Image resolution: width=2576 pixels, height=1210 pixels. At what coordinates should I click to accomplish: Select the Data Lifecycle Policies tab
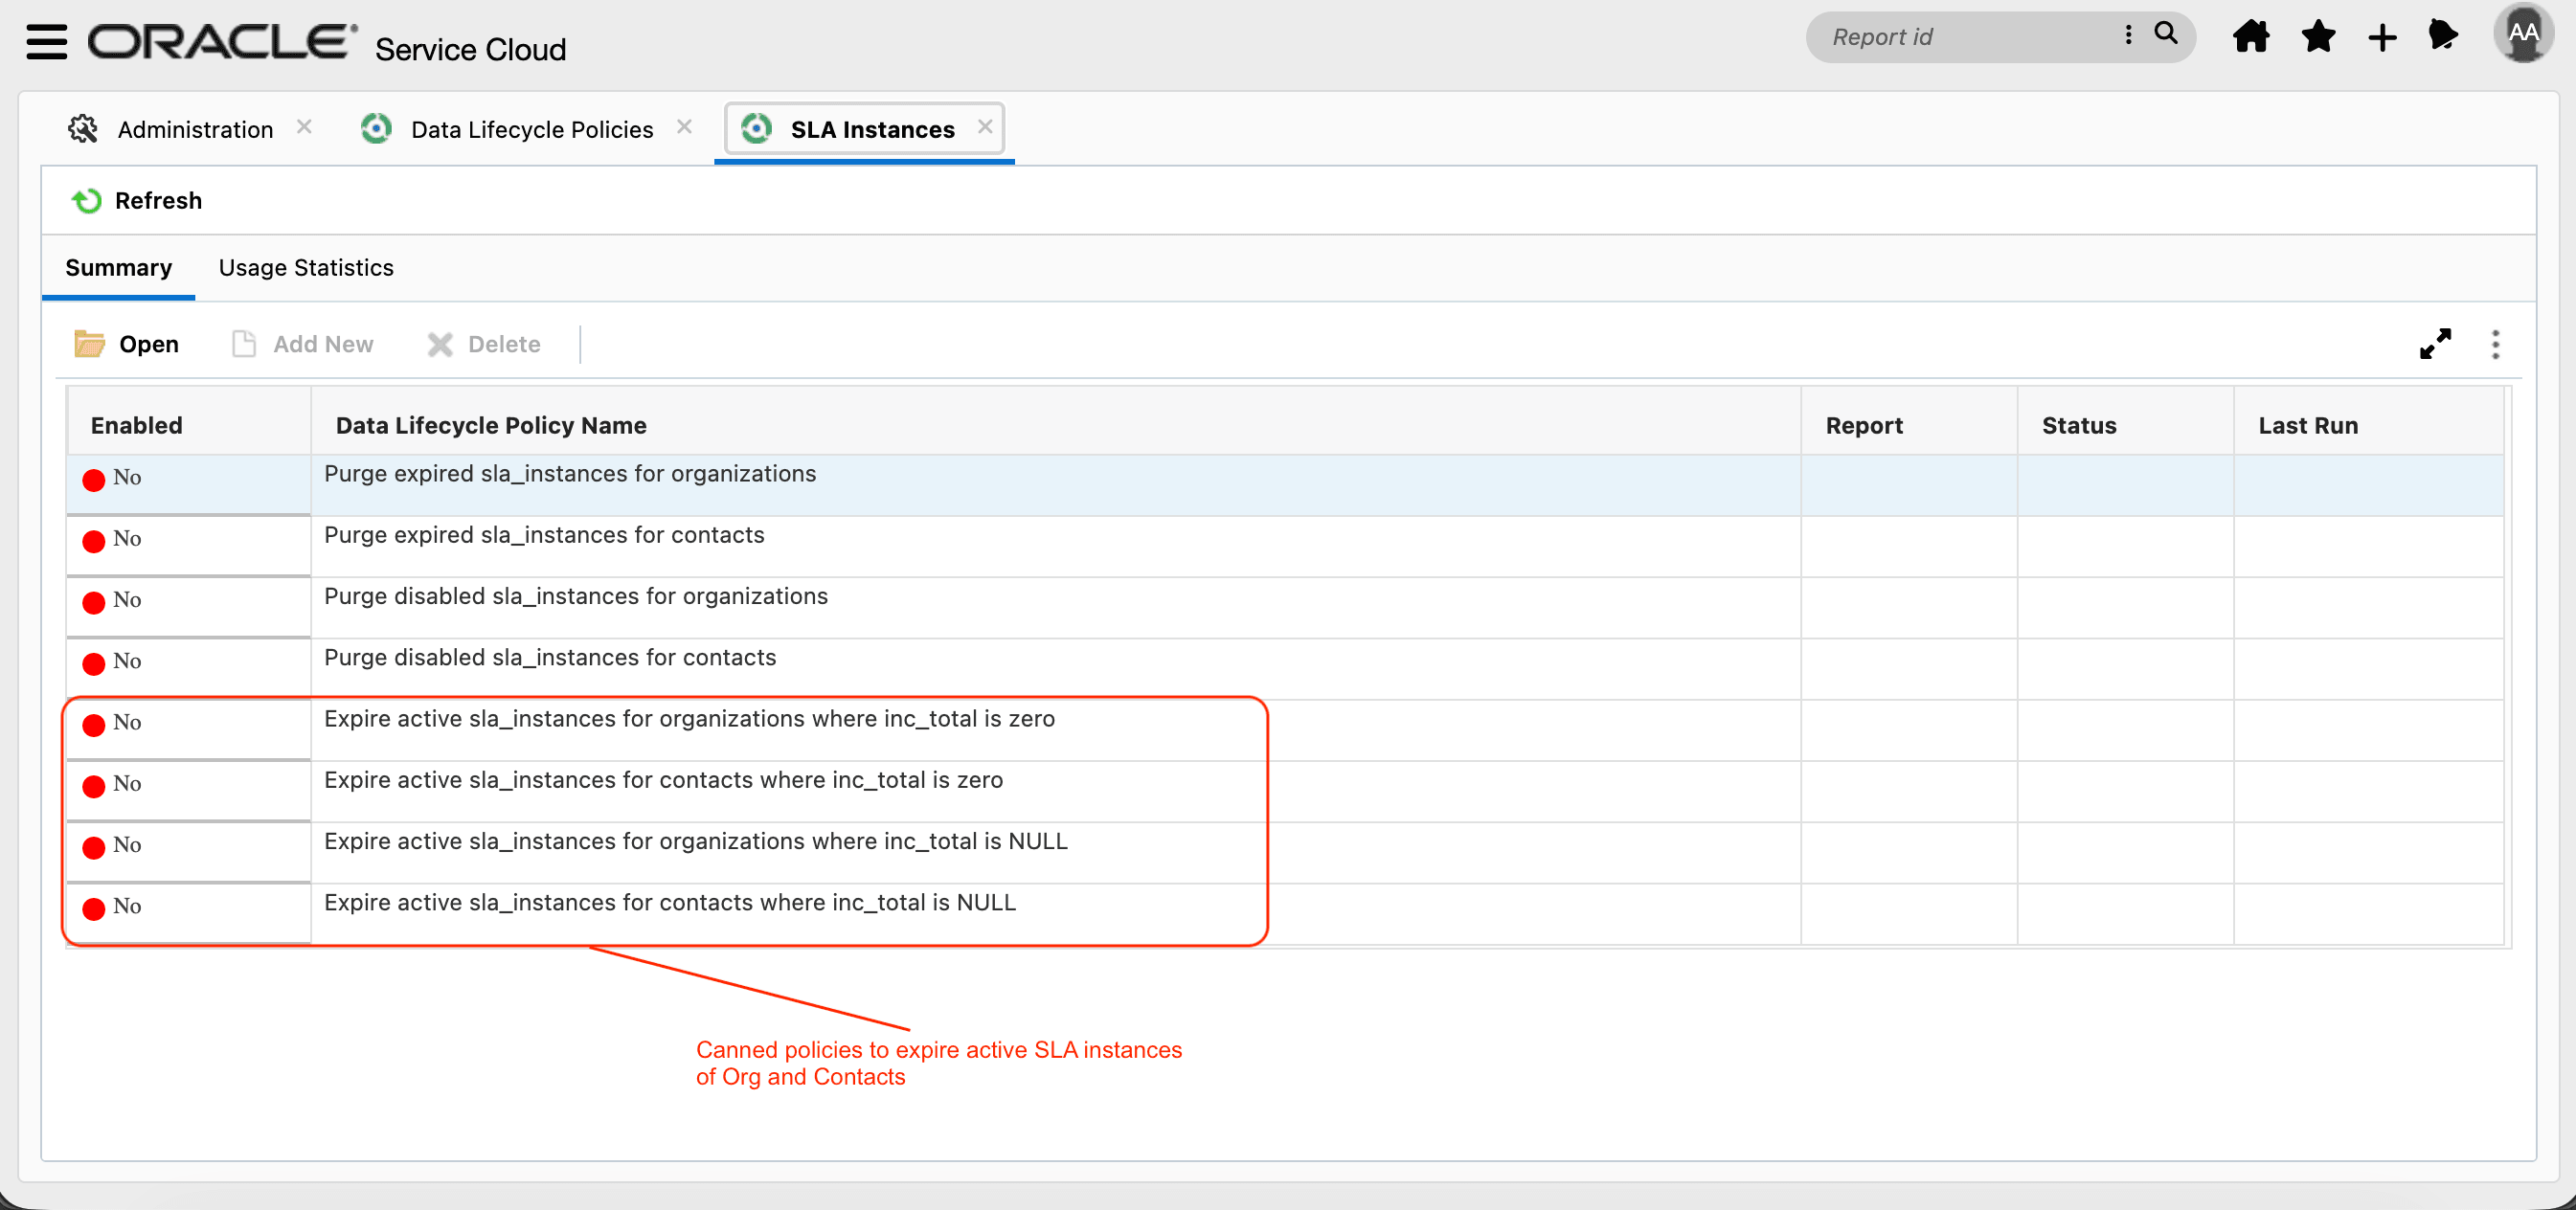[x=531, y=128]
